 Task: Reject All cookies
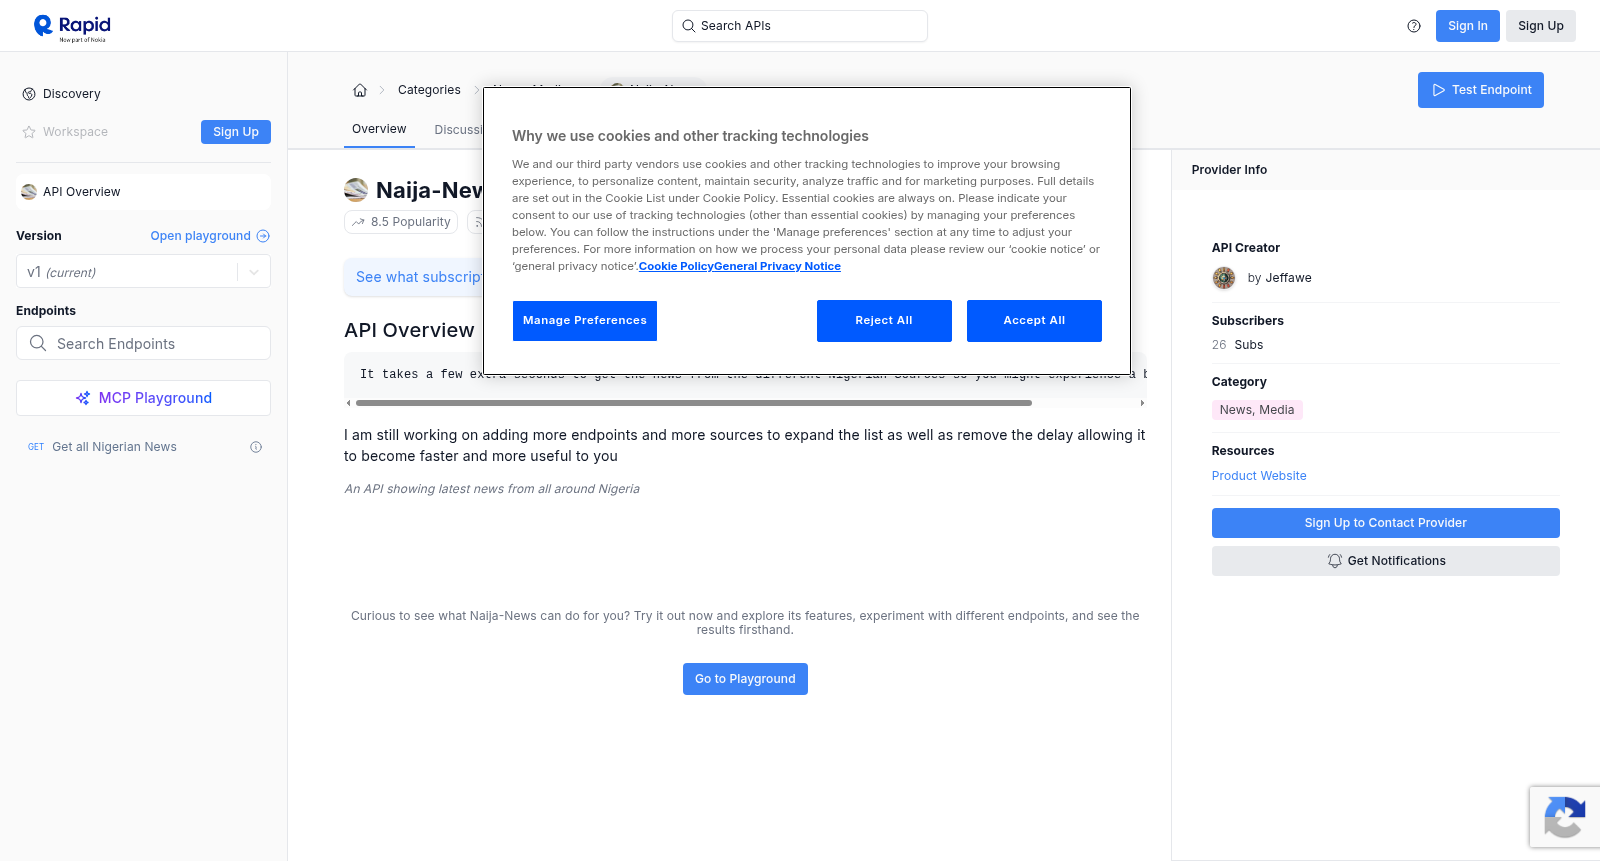click(884, 321)
